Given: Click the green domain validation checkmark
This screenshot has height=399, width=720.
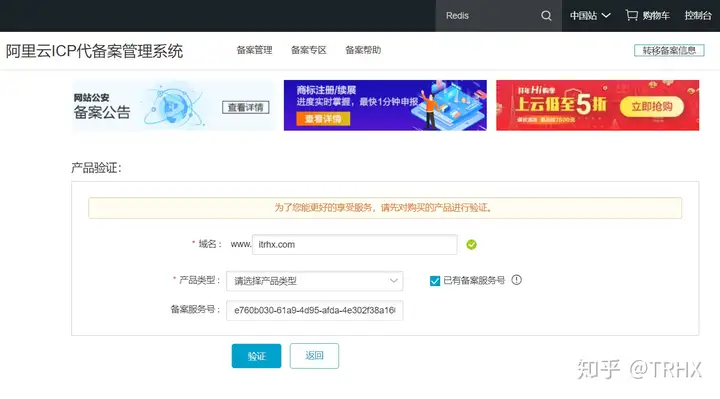Looking at the screenshot, I should point(472,245).
